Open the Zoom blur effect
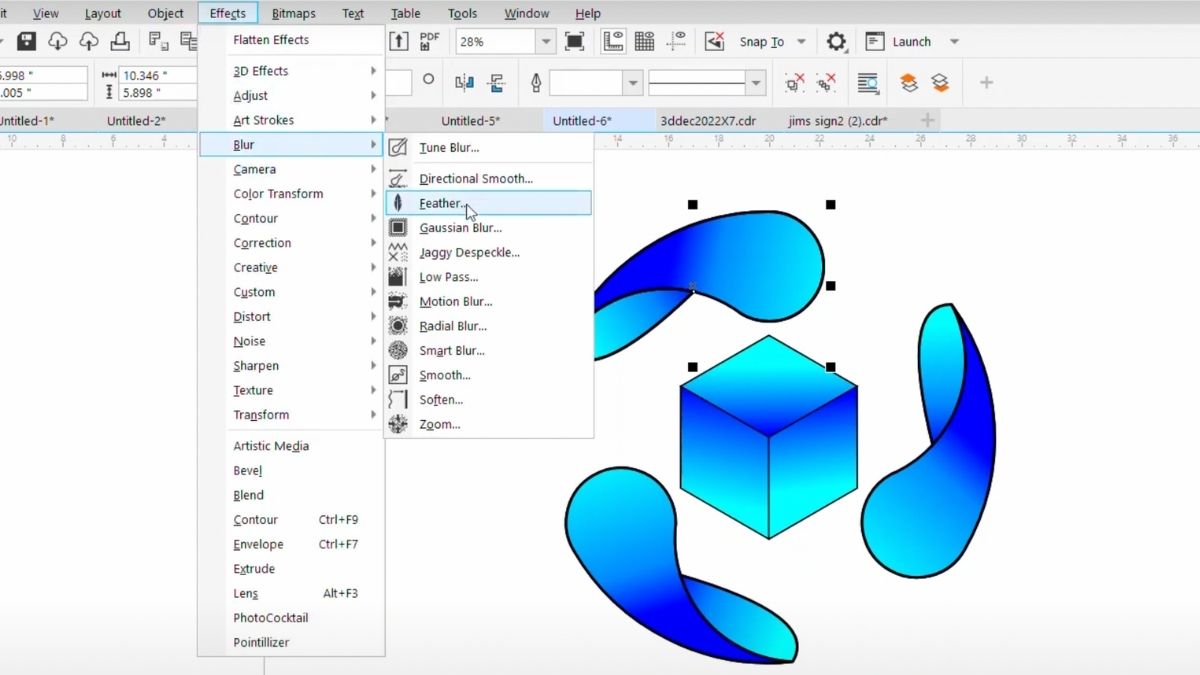This screenshot has width=1200, height=675. pyautogui.click(x=440, y=424)
